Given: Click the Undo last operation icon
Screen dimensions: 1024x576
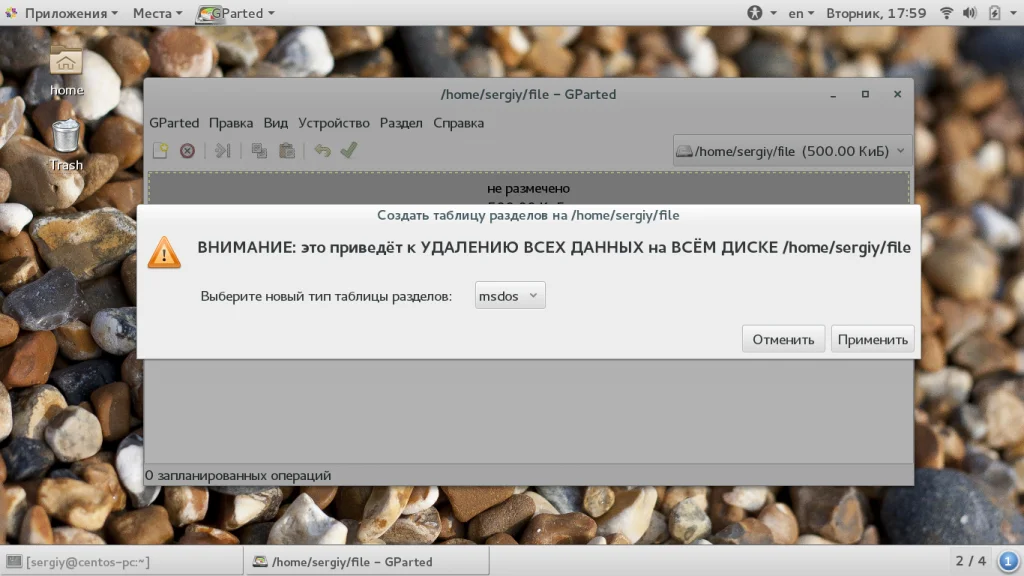Looking at the screenshot, I should [323, 151].
